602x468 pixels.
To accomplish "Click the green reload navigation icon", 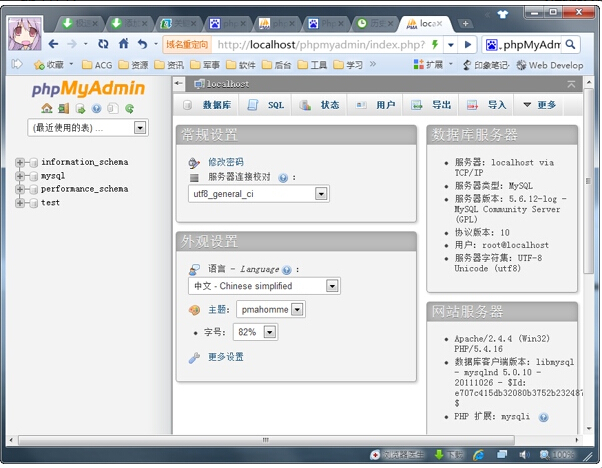I will tap(129, 109).
